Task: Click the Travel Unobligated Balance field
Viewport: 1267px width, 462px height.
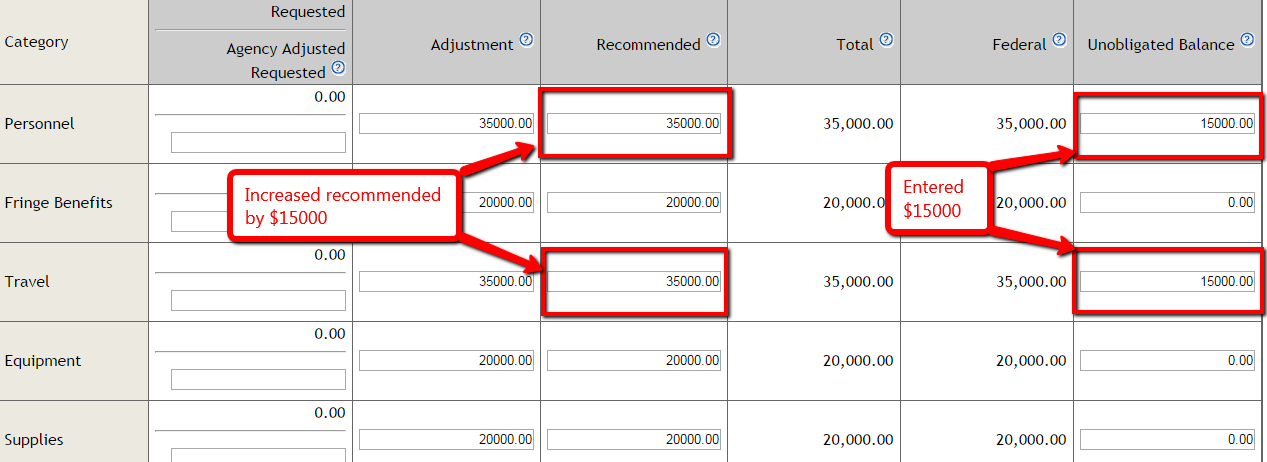Action: click(x=1167, y=281)
